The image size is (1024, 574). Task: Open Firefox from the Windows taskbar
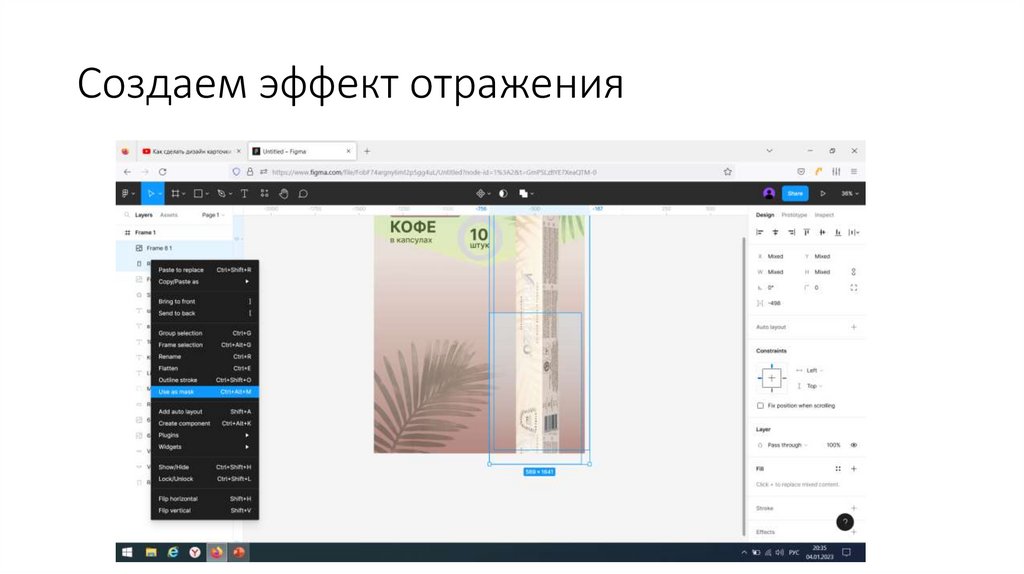point(216,552)
